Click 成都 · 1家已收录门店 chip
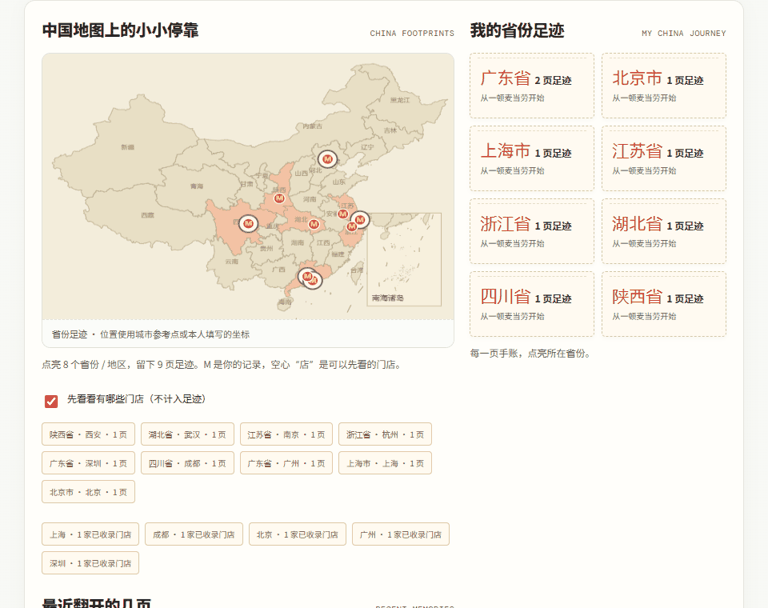 click(x=193, y=534)
